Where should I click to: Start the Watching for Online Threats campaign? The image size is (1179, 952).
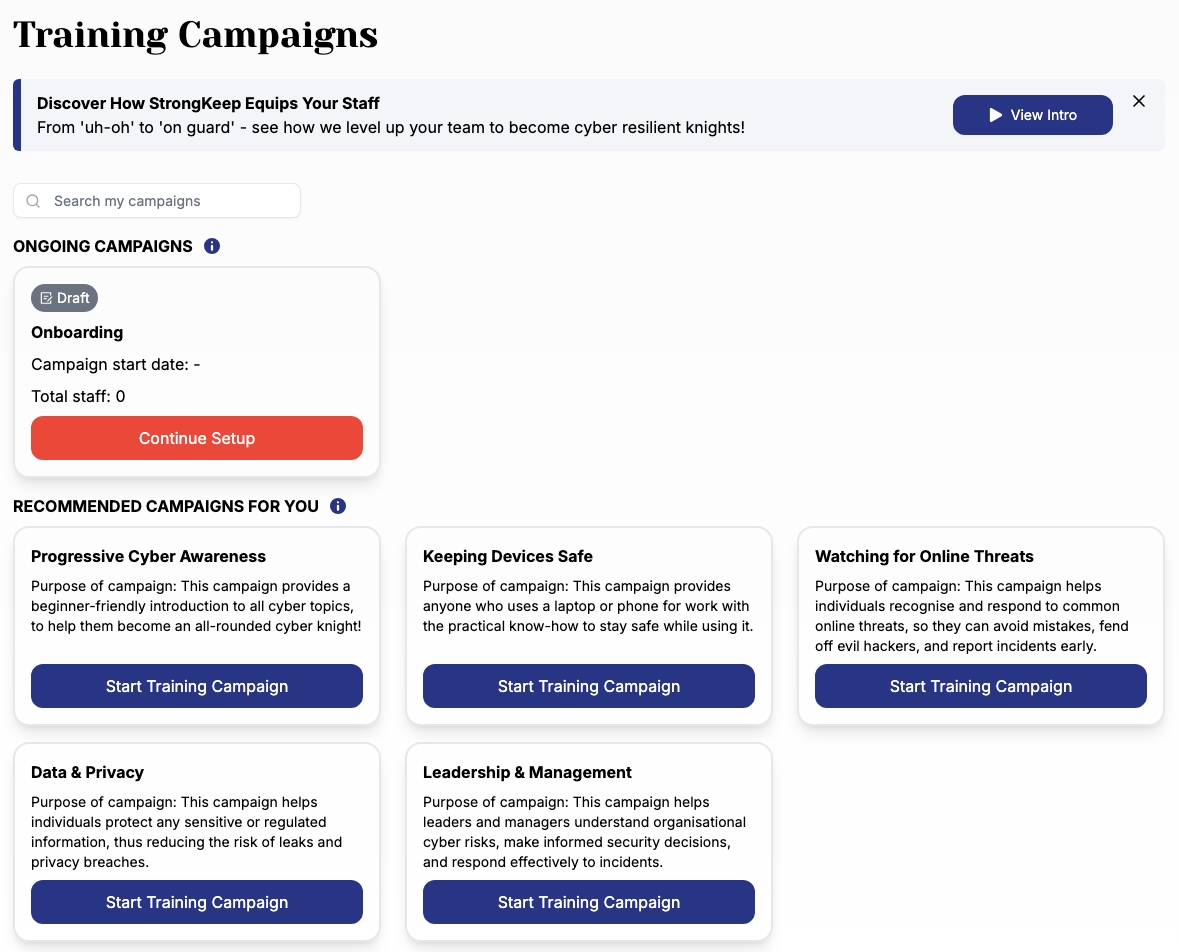(981, 686)
